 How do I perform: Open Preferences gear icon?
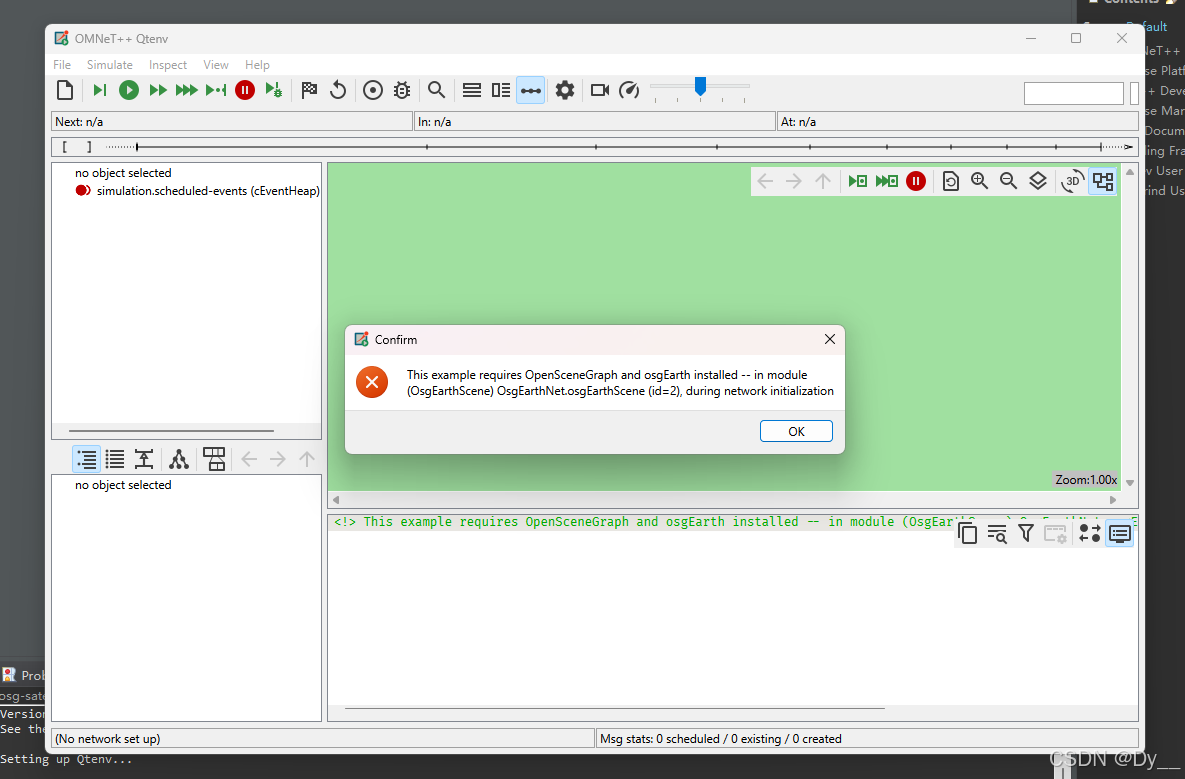coord(565,90)
